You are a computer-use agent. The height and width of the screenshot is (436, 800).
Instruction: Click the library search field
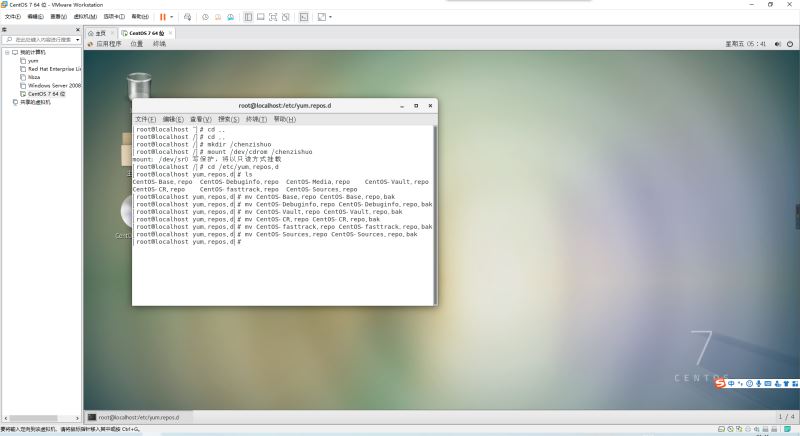coord(41,39)
